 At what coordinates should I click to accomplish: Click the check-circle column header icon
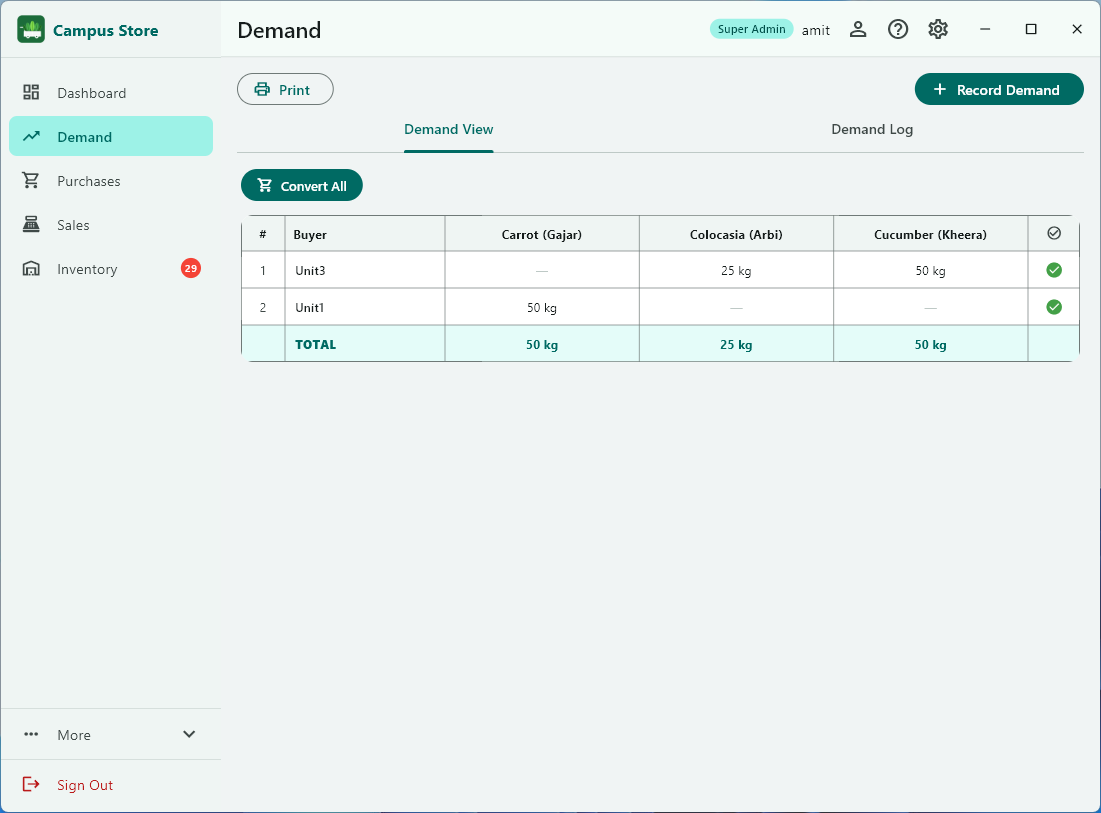1054,233
